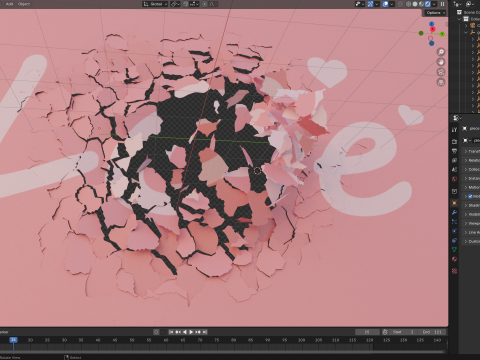Click the End frame field
The image size is (480, 360).
431,332
